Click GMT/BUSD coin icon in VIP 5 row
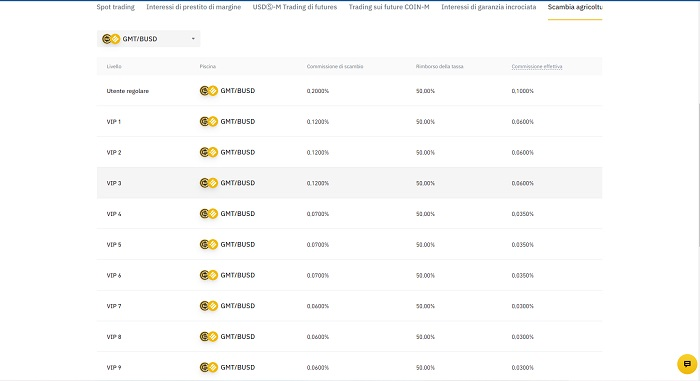The width and height of the screenshot is (700, 381). tap(208, 244)
